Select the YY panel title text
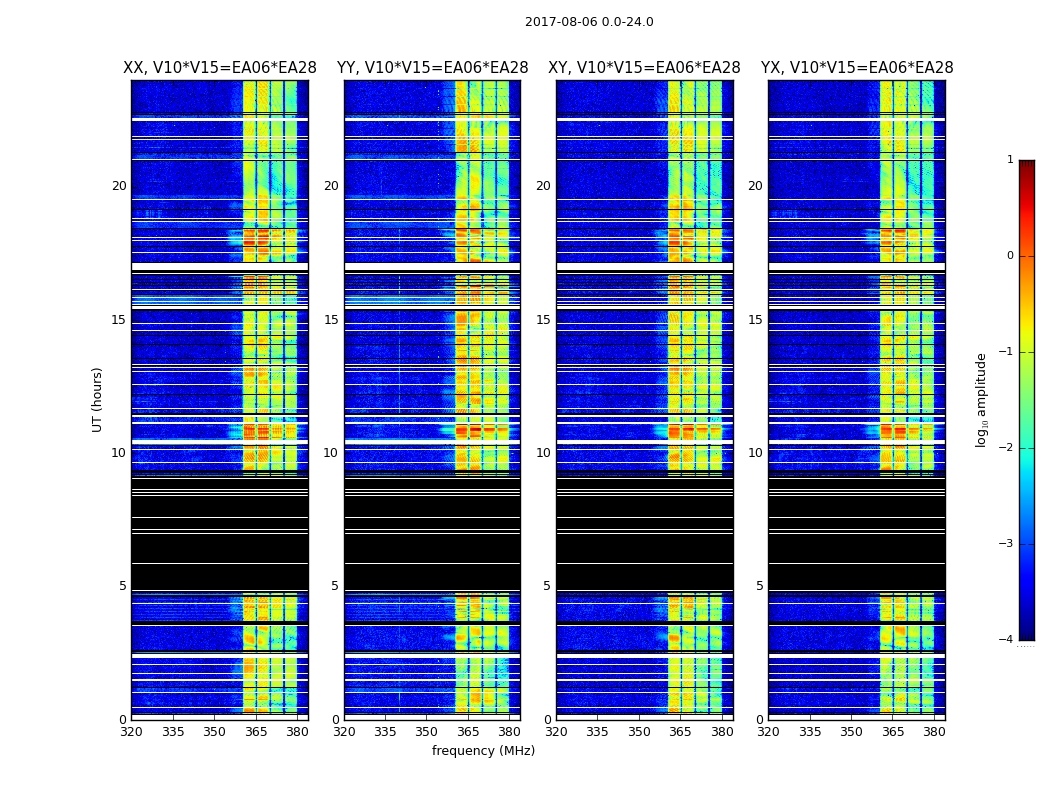Viewport: 1050px width, 800px height. 432,68
